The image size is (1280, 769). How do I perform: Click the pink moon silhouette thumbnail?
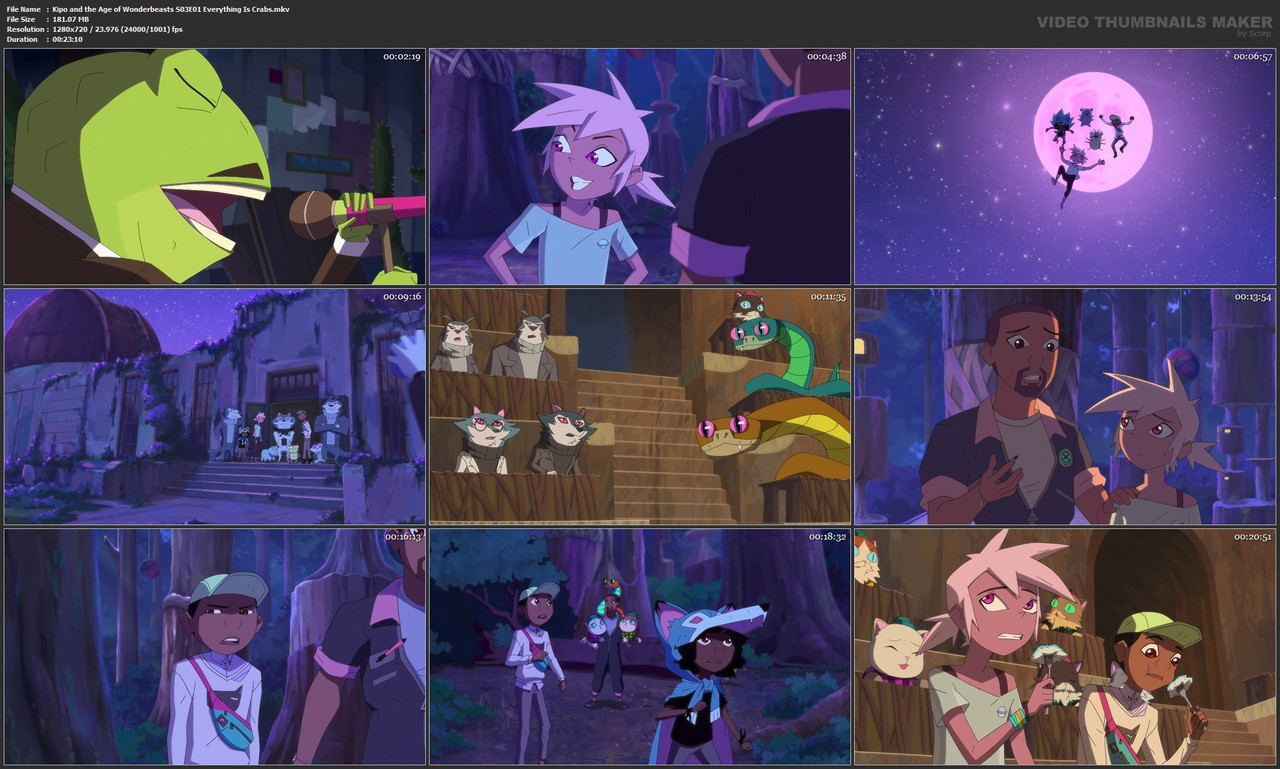click(x=1064, y=166)
